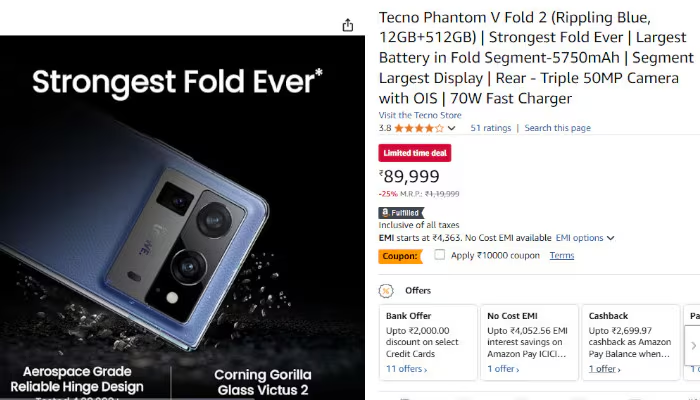Open the 1 offer link under No Cost EMI
Screen dimensions: 700x400
503,369
